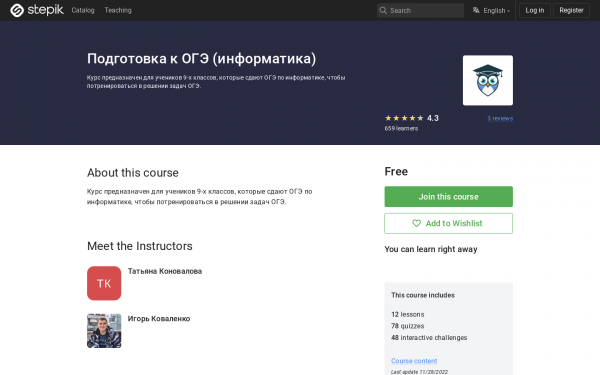Click the Meet the Instructors heading
600x375 pixels.
[140, 246]
